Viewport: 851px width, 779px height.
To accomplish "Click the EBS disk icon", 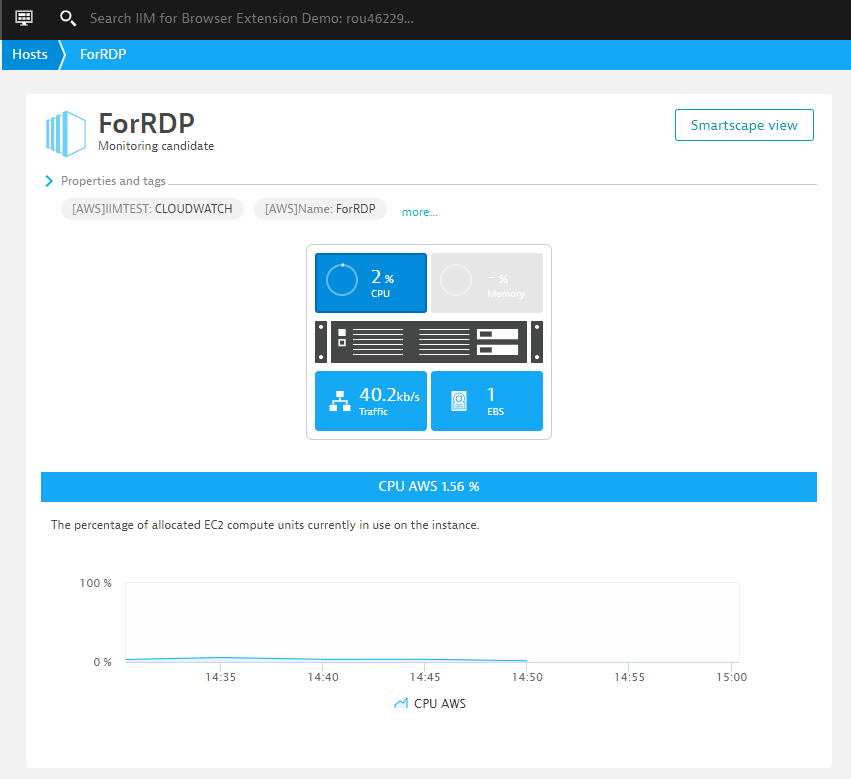I will [458, 402].
